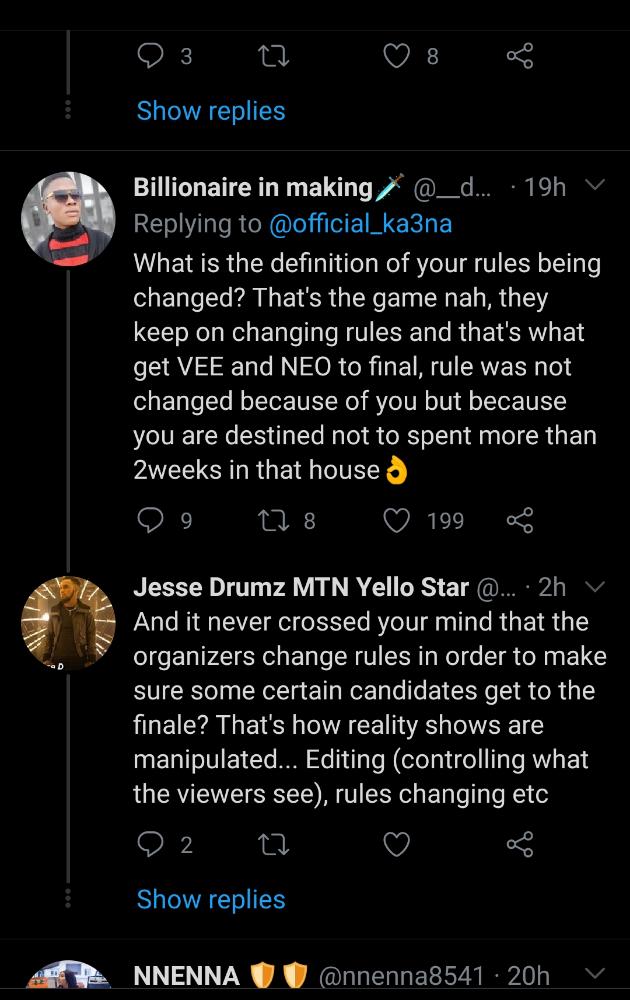The height and width of the screenshot is (1000, 630).
Task: Expand options arrow on NNENNA's tweet
Action: (594, 973)
